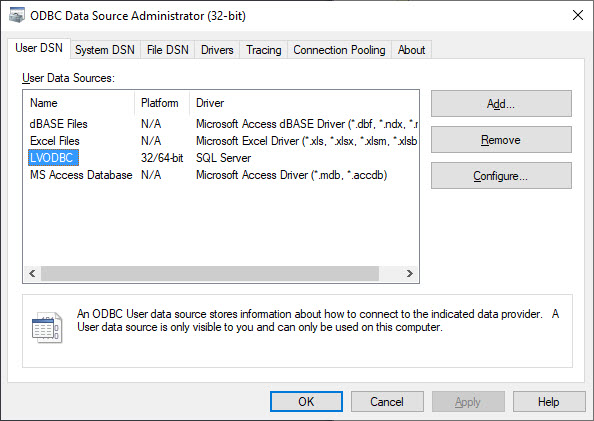The width and height of the screenshot is (594, 421).
Task: Open the File DSN tab
Action: pos(167,50)
